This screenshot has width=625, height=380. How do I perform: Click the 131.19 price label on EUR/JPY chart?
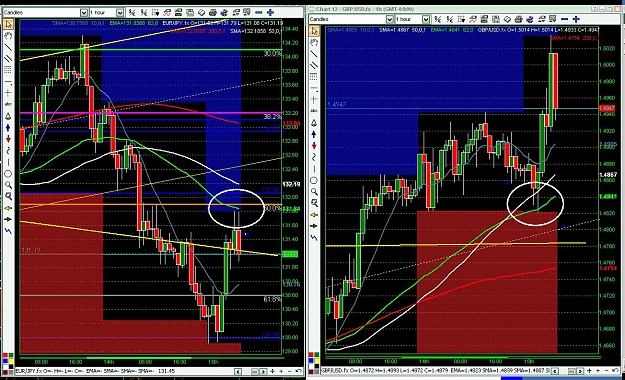pos(31,251)
